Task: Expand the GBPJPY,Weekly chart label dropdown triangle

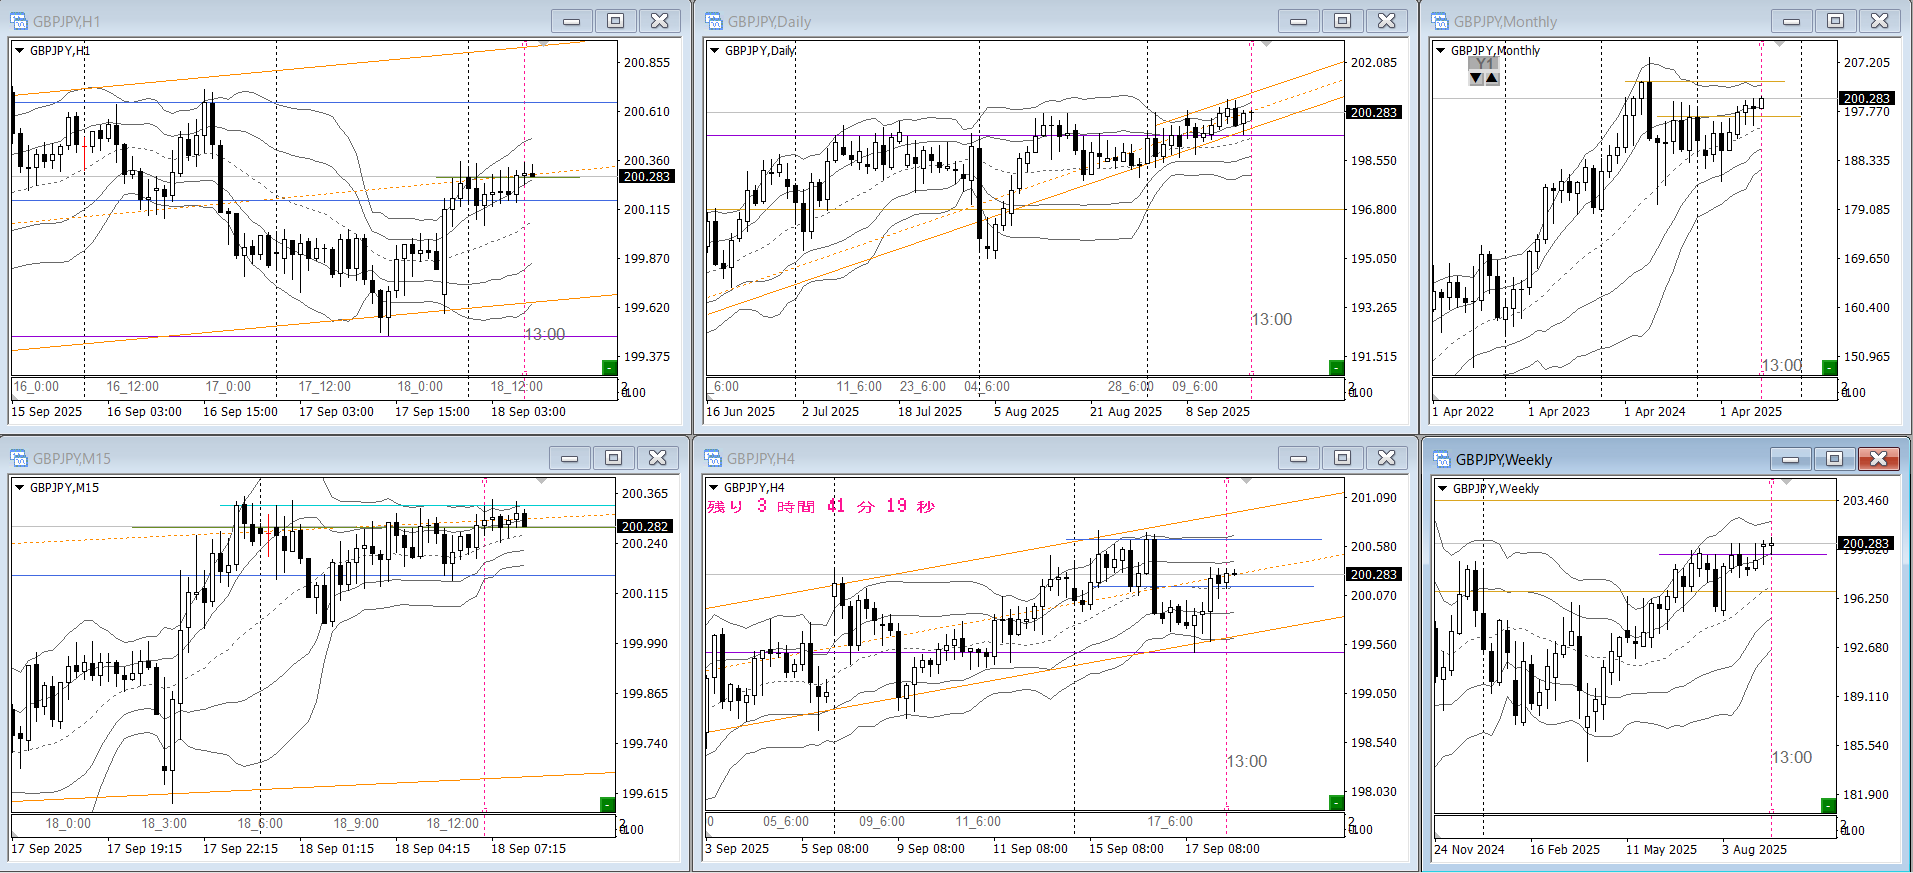Action: coord(1442,489)
